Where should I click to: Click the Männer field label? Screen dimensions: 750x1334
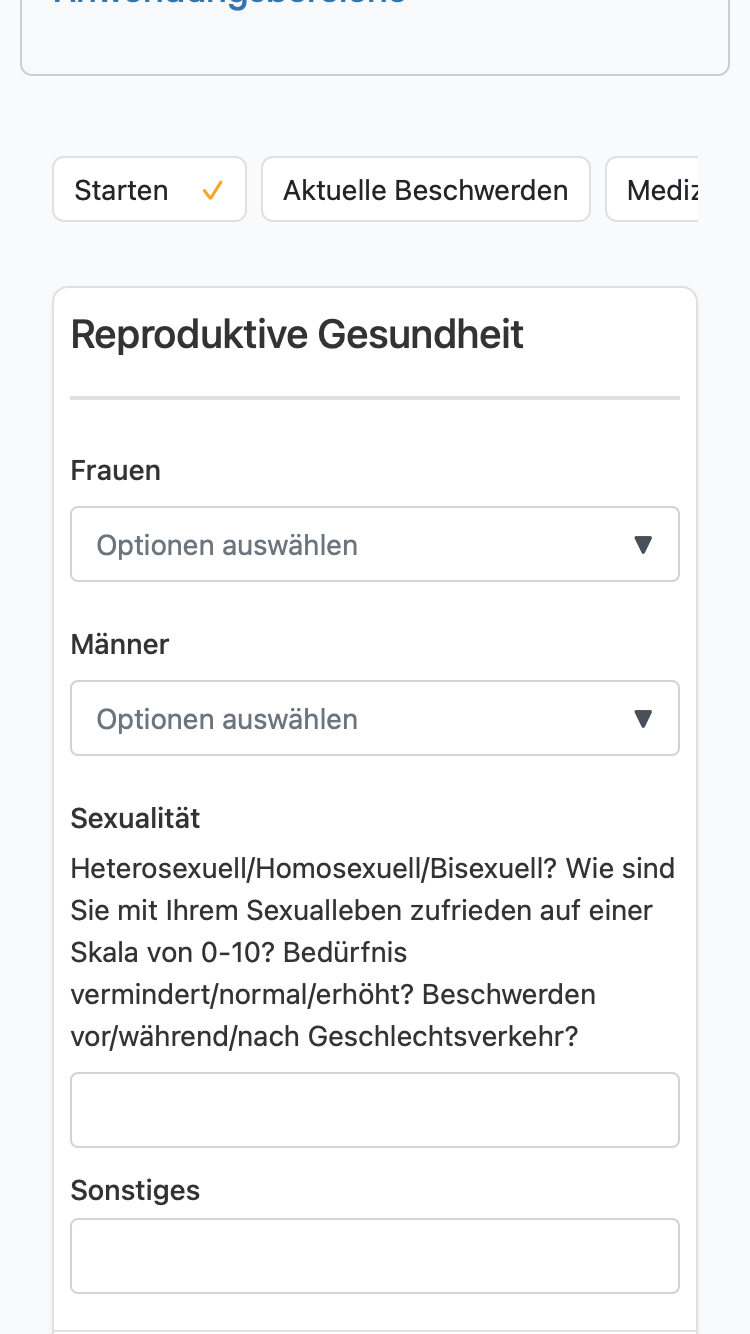[120, 644]
